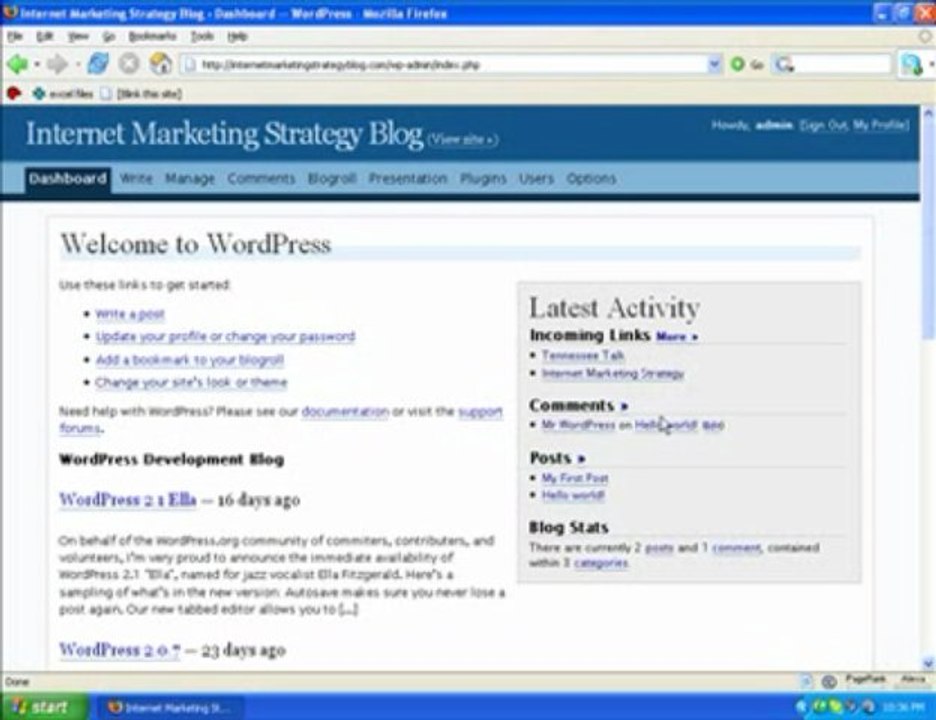Open the Forward history dropdown arrow

coord(78,64)
